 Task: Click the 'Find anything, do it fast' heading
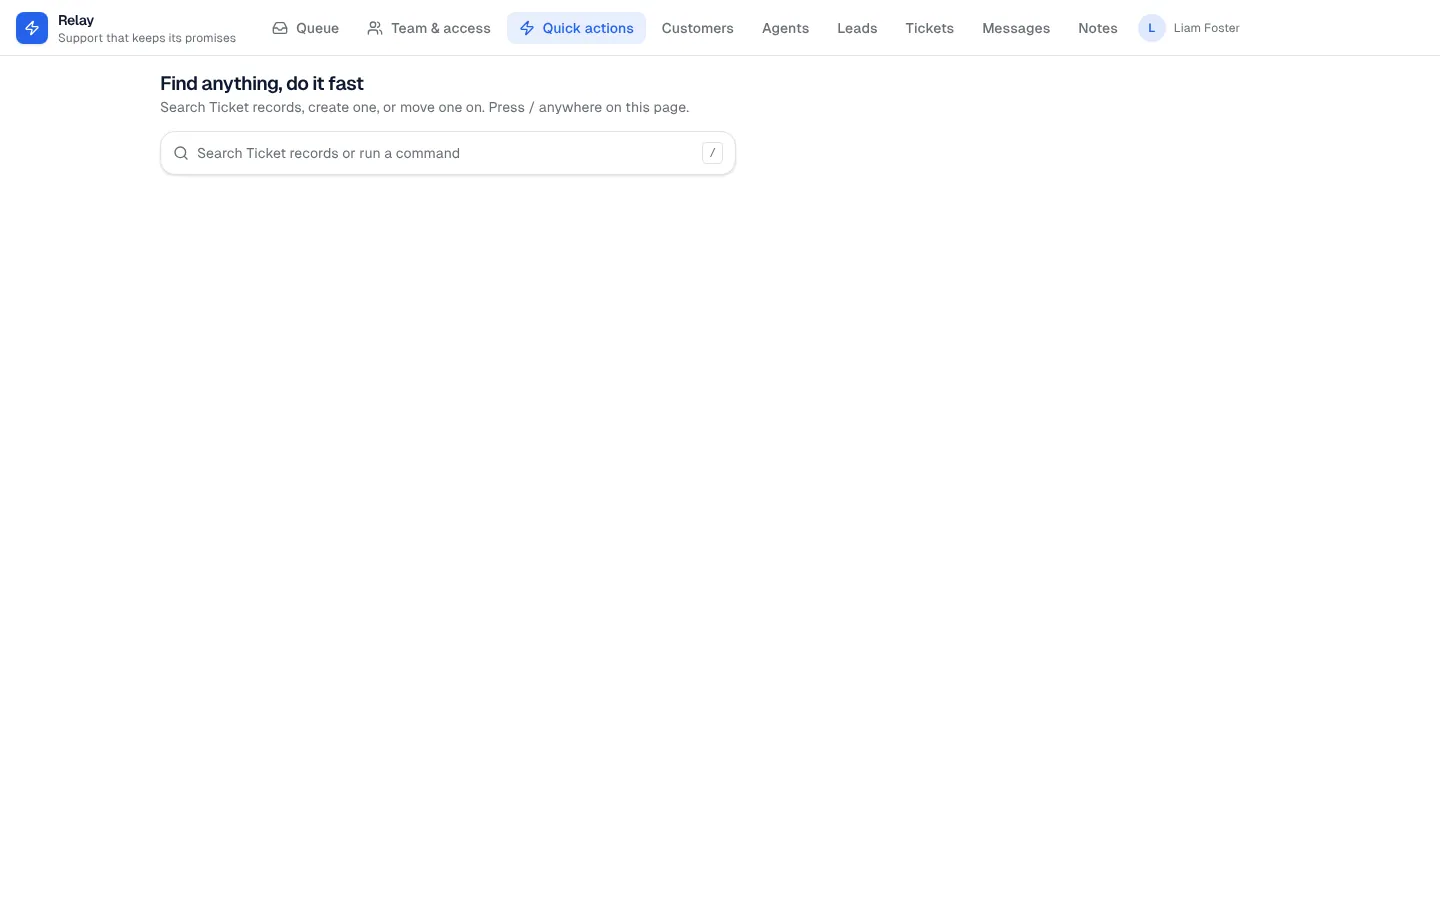pos(262,84)
